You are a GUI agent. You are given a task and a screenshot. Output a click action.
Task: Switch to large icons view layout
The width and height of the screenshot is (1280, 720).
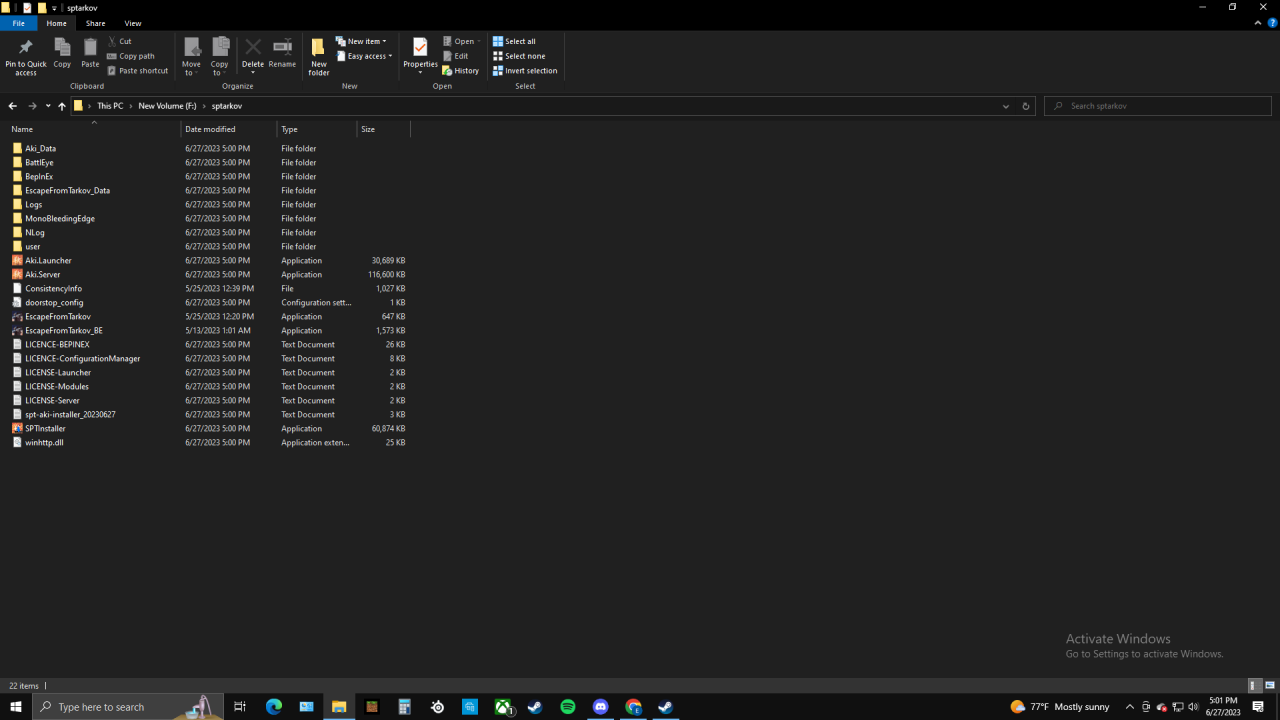(1270, 686)
